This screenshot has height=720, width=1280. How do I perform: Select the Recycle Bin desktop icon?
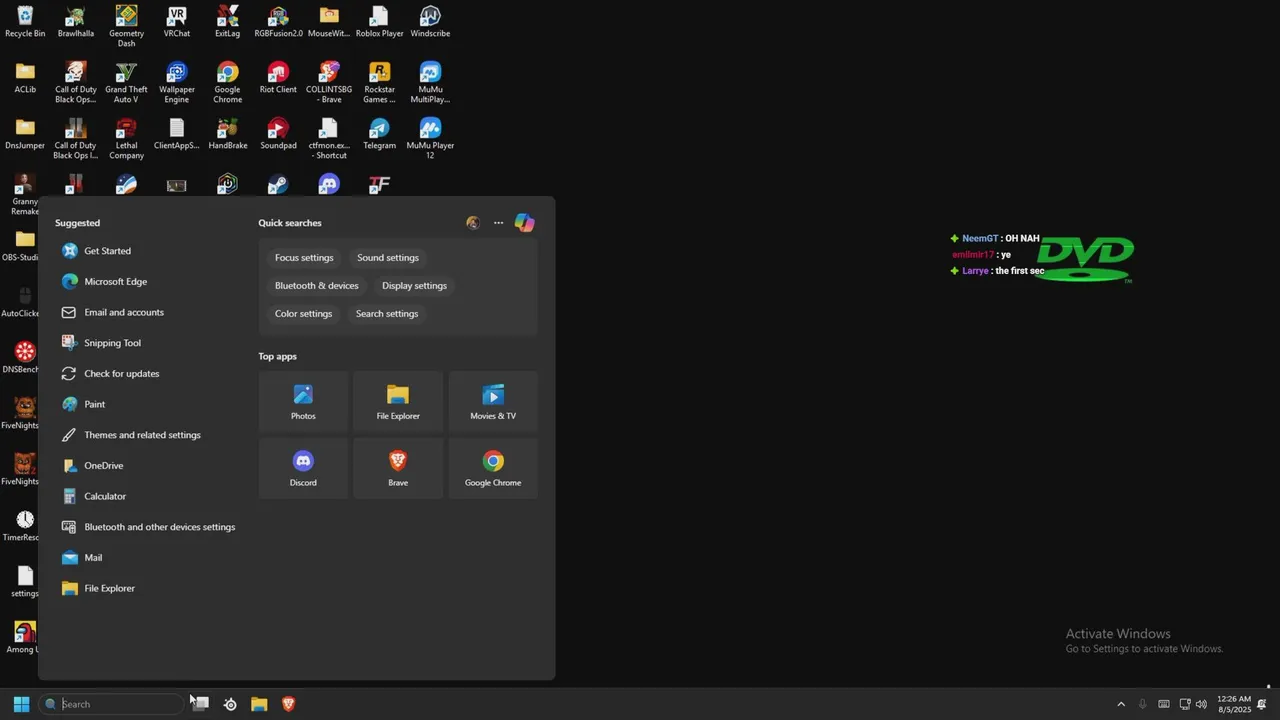(25, 22)
